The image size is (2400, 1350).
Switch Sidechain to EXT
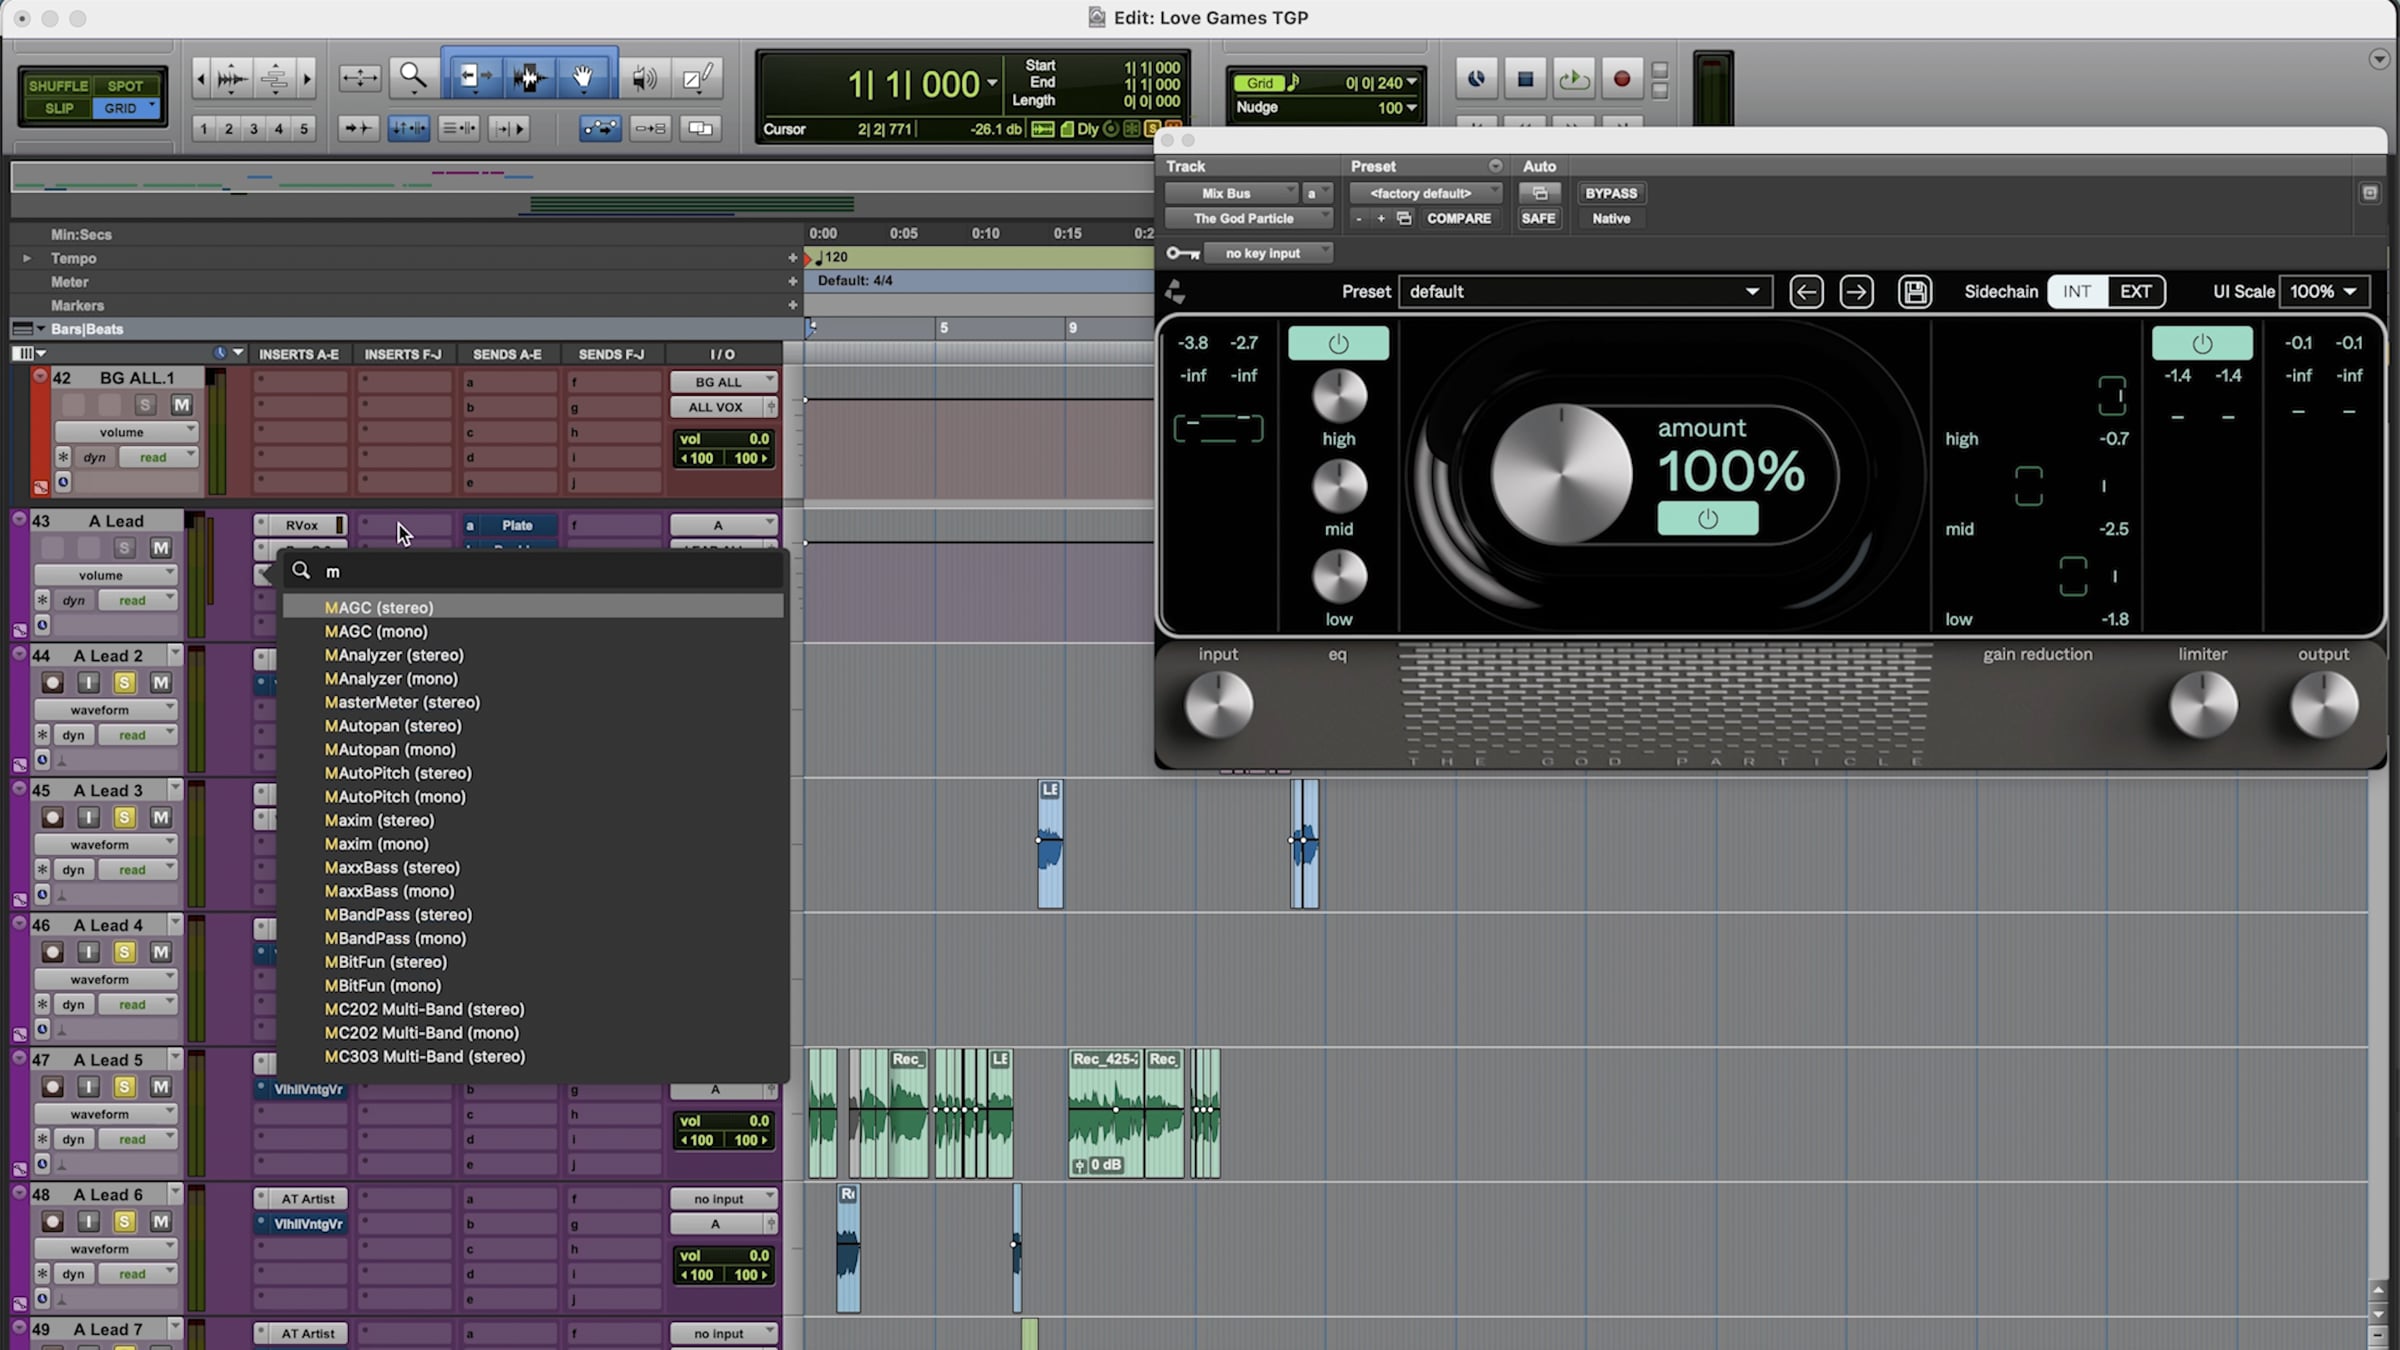[2135, 292]
